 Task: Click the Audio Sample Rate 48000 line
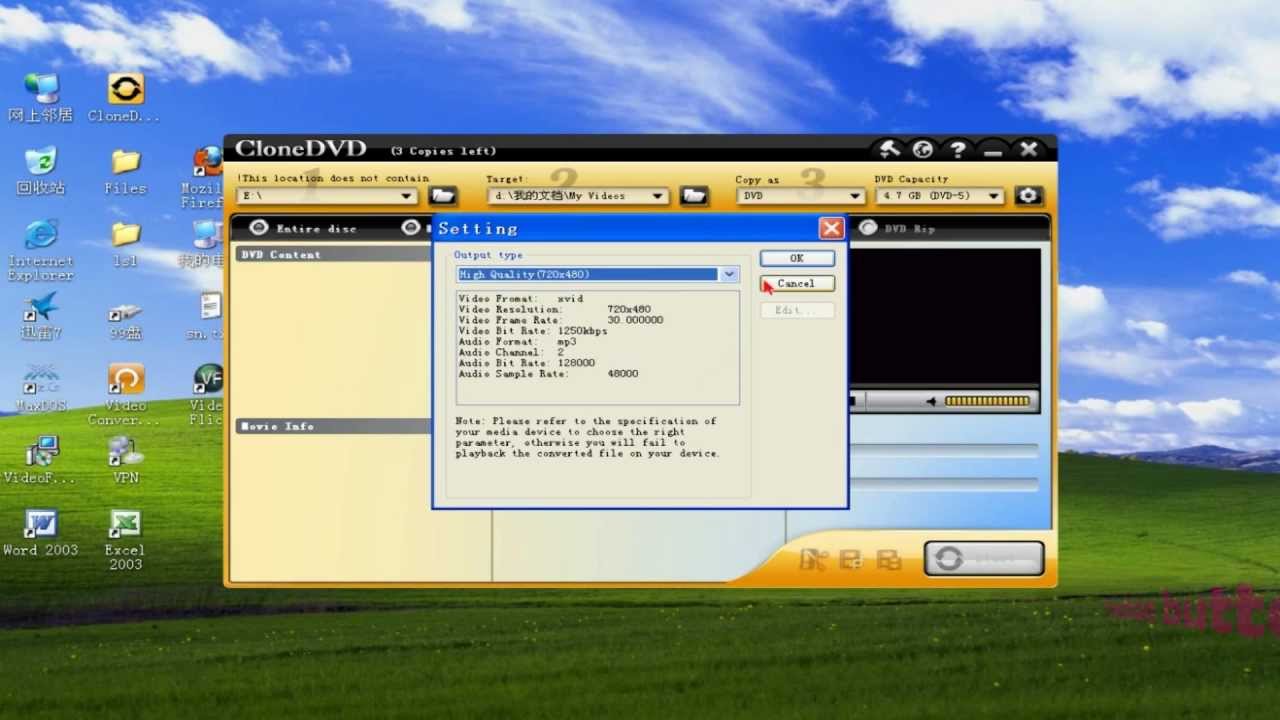548,374
